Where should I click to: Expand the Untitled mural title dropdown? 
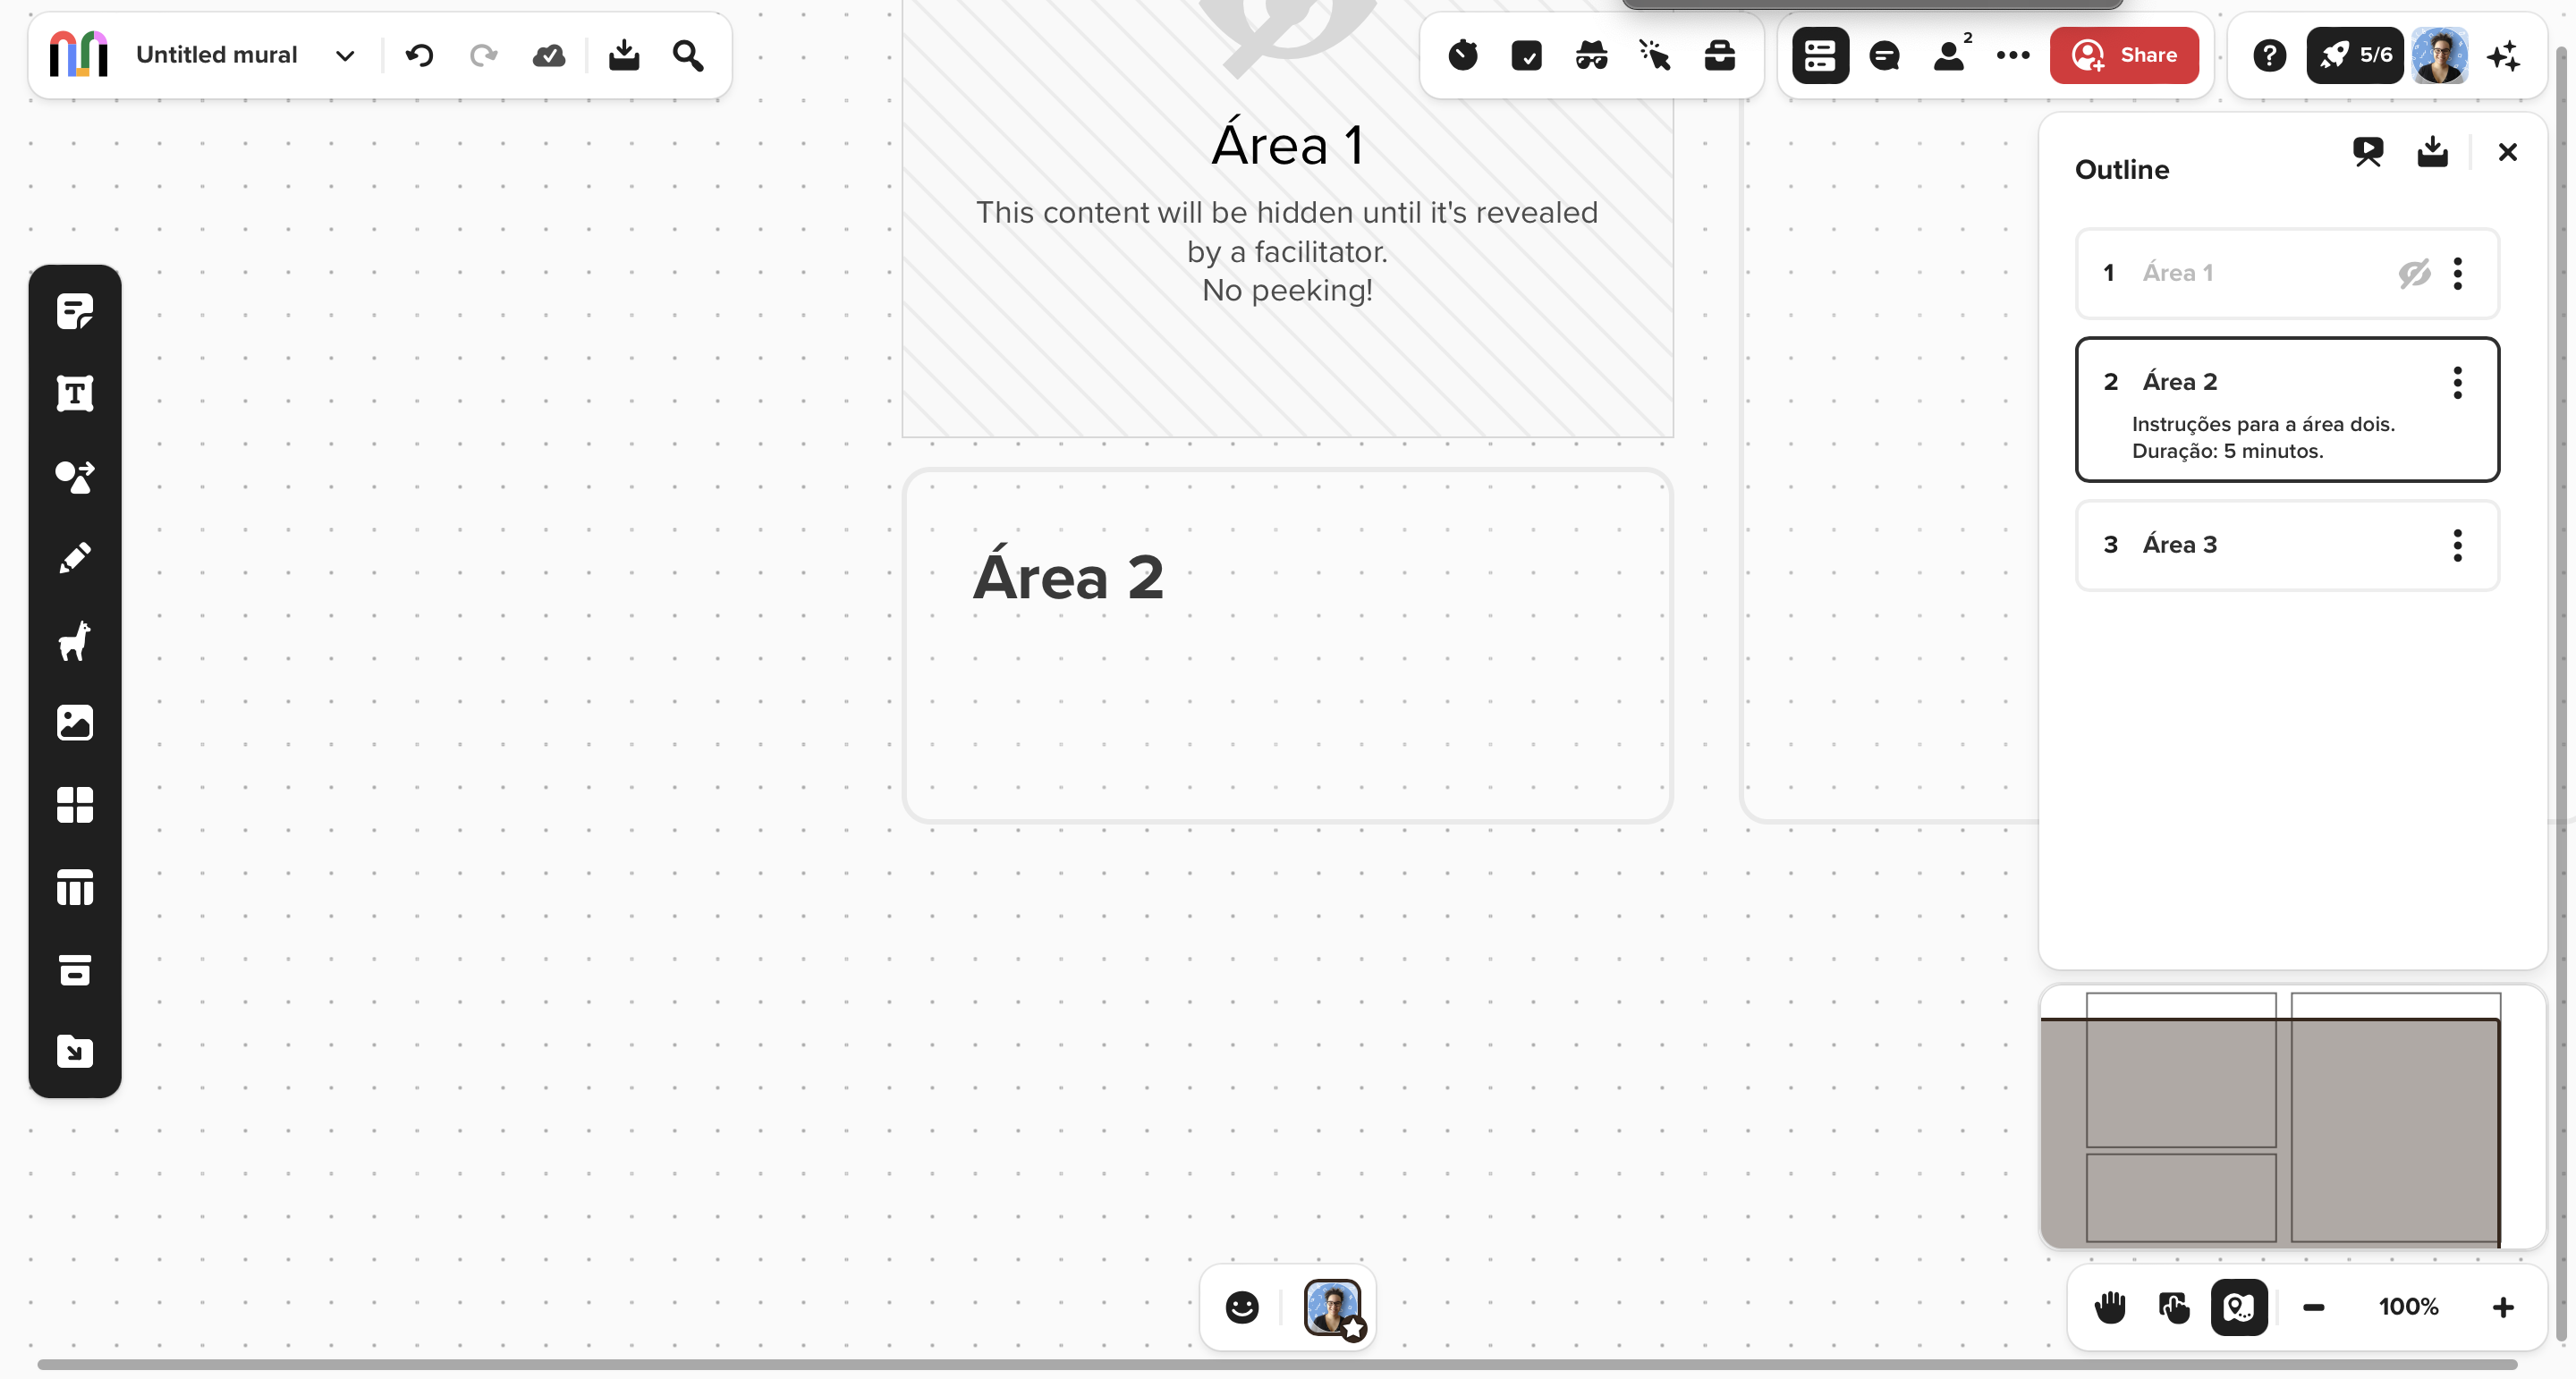pyautogui.click(x=345, y=55)
